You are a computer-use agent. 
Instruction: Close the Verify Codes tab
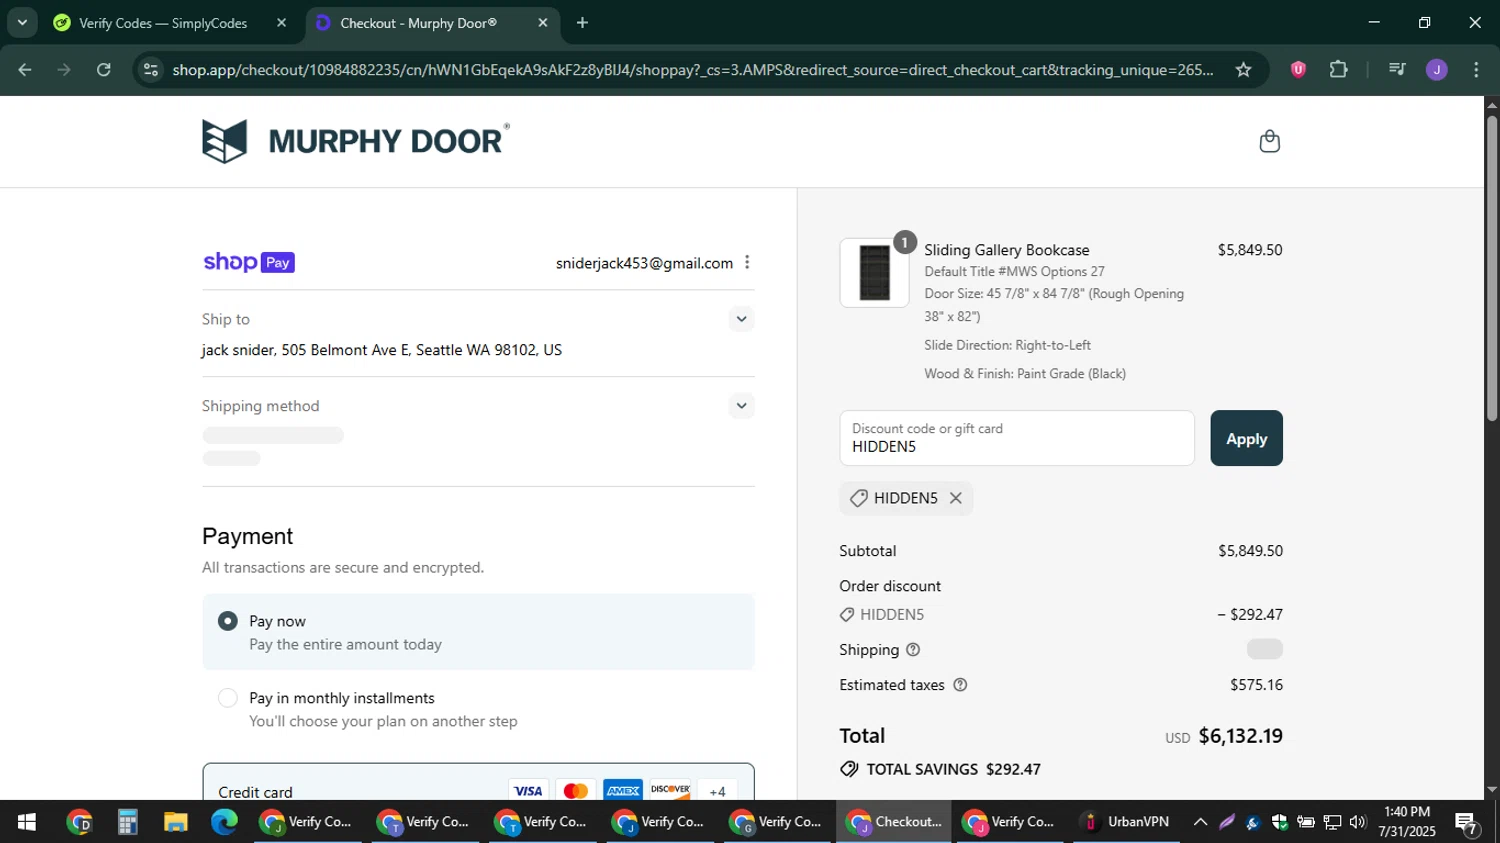281,23
